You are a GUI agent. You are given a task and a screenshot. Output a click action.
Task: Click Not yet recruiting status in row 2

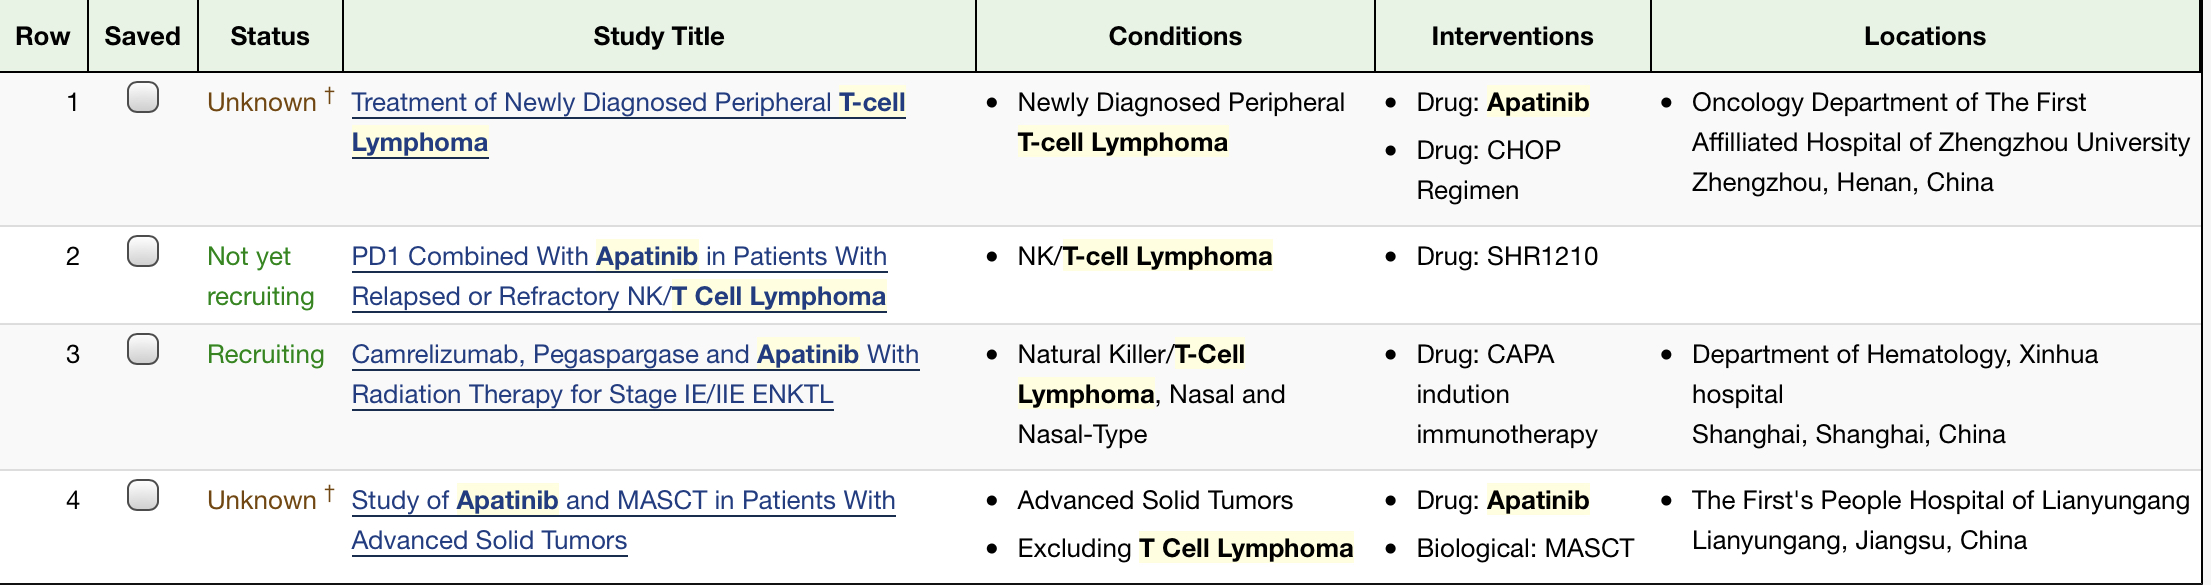(x=260, y=276)
